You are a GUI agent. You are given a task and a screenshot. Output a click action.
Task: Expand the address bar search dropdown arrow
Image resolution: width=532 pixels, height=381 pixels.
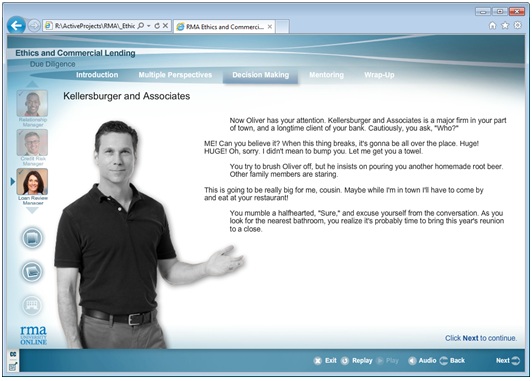coord(149,26)
